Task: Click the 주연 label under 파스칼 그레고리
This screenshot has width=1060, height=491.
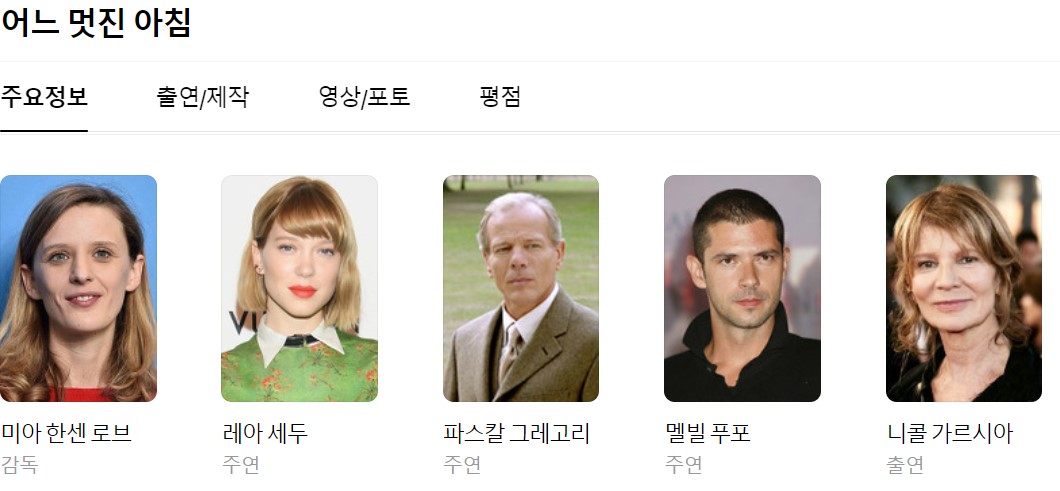Action: coord(462,465)
